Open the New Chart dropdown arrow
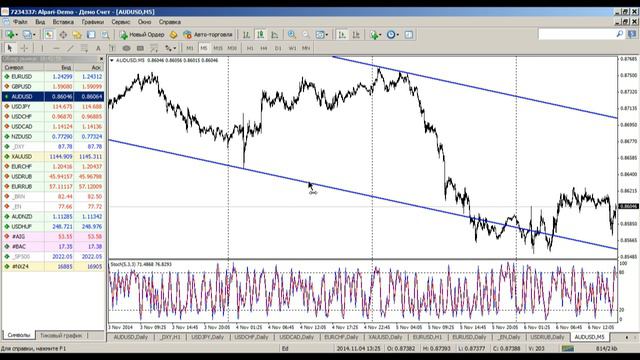The image size is (640, 360). [17, 35]
